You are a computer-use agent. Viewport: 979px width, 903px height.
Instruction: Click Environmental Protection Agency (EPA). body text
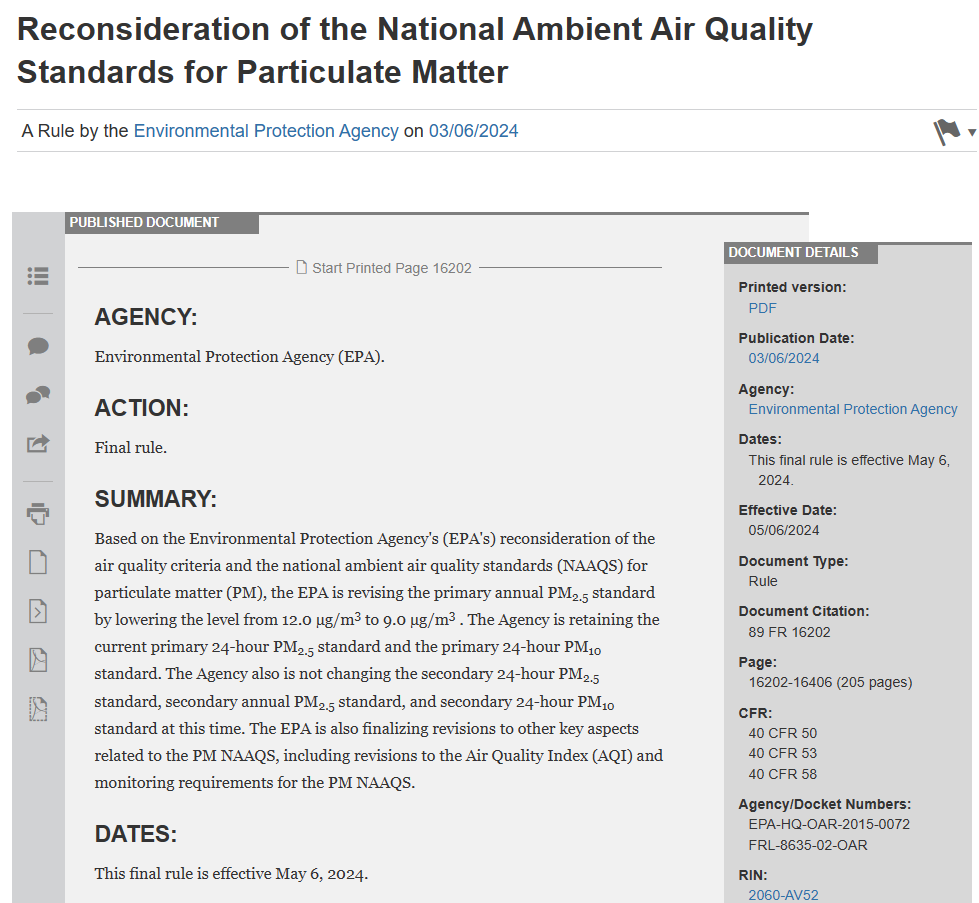239,357
